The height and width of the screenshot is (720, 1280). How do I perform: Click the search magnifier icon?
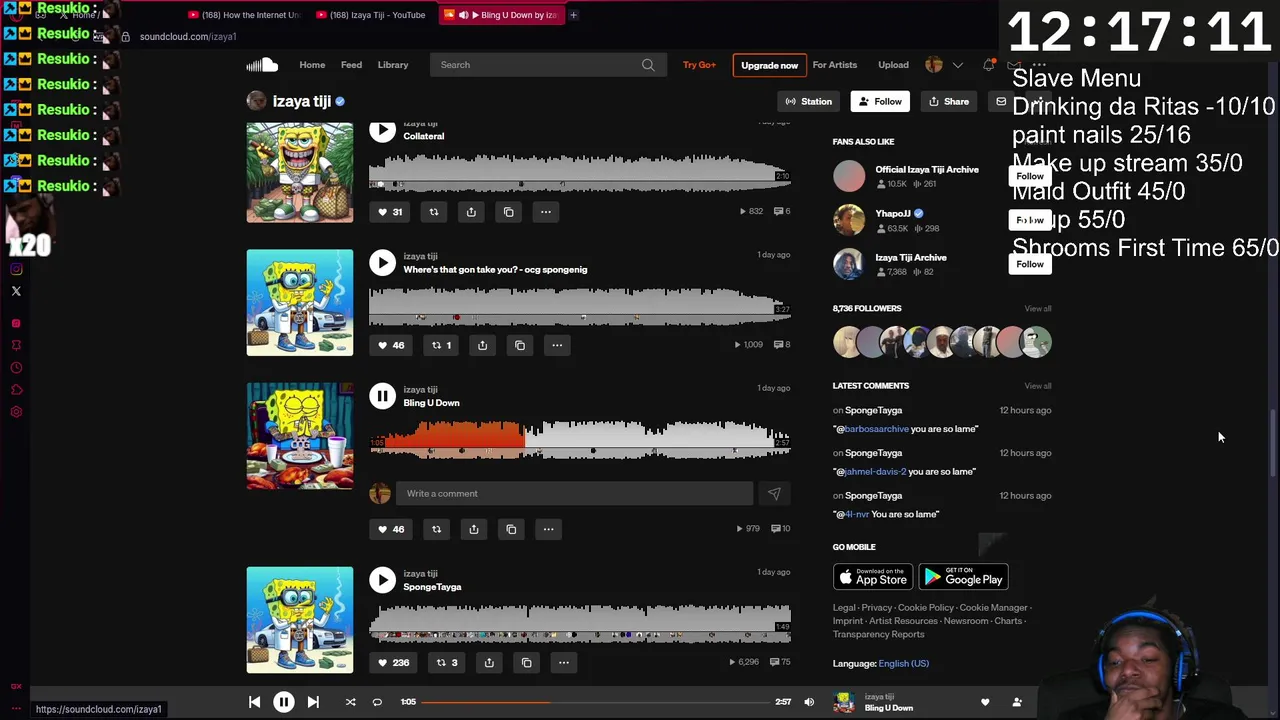[648, 65]
